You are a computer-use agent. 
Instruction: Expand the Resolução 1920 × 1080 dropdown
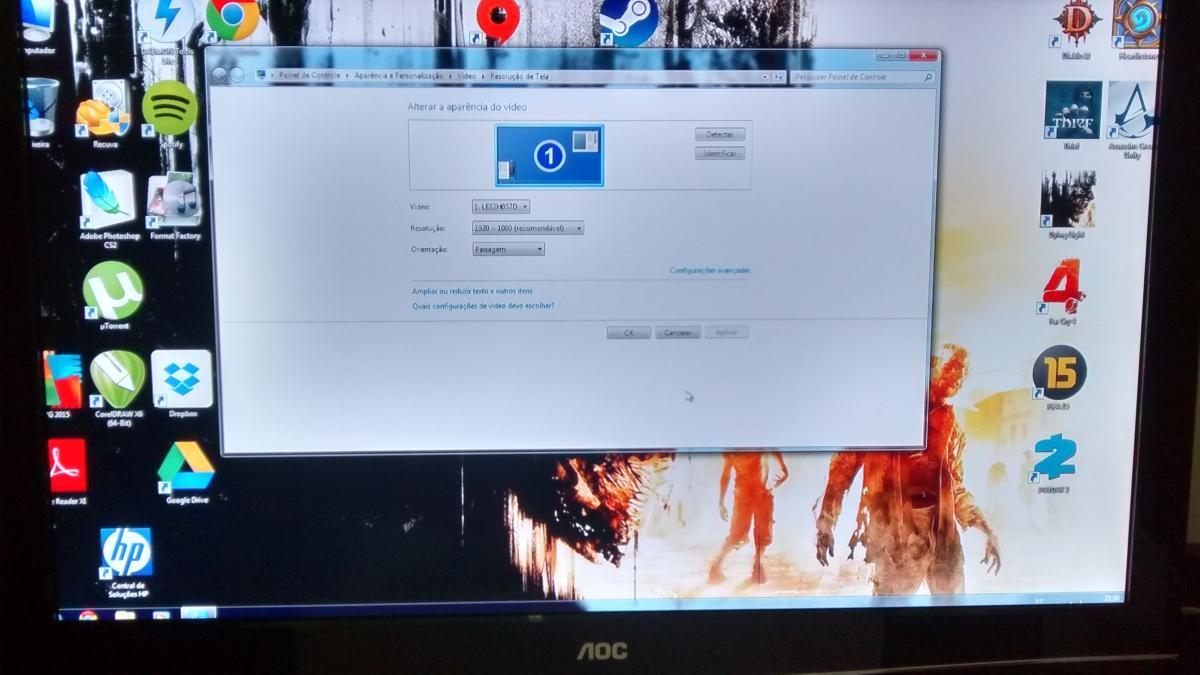click(528, 228)
